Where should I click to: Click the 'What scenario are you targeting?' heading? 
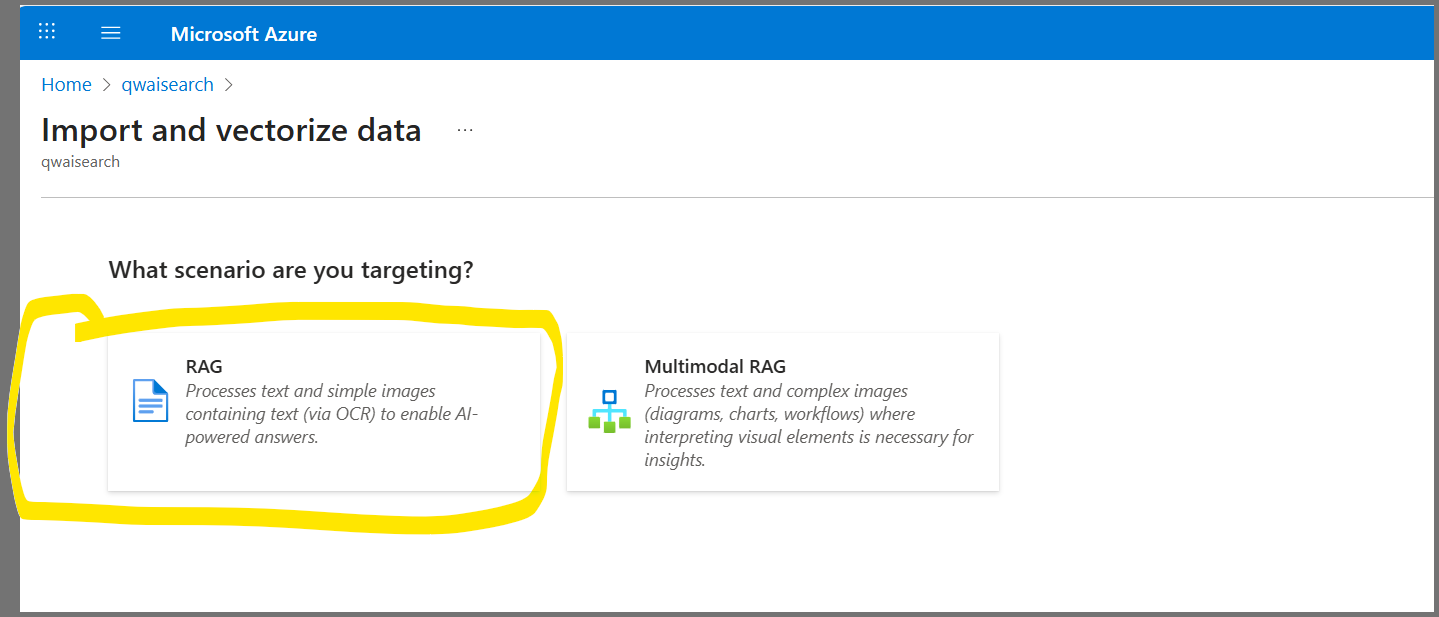pyautogui.click(x=290, y=270)
